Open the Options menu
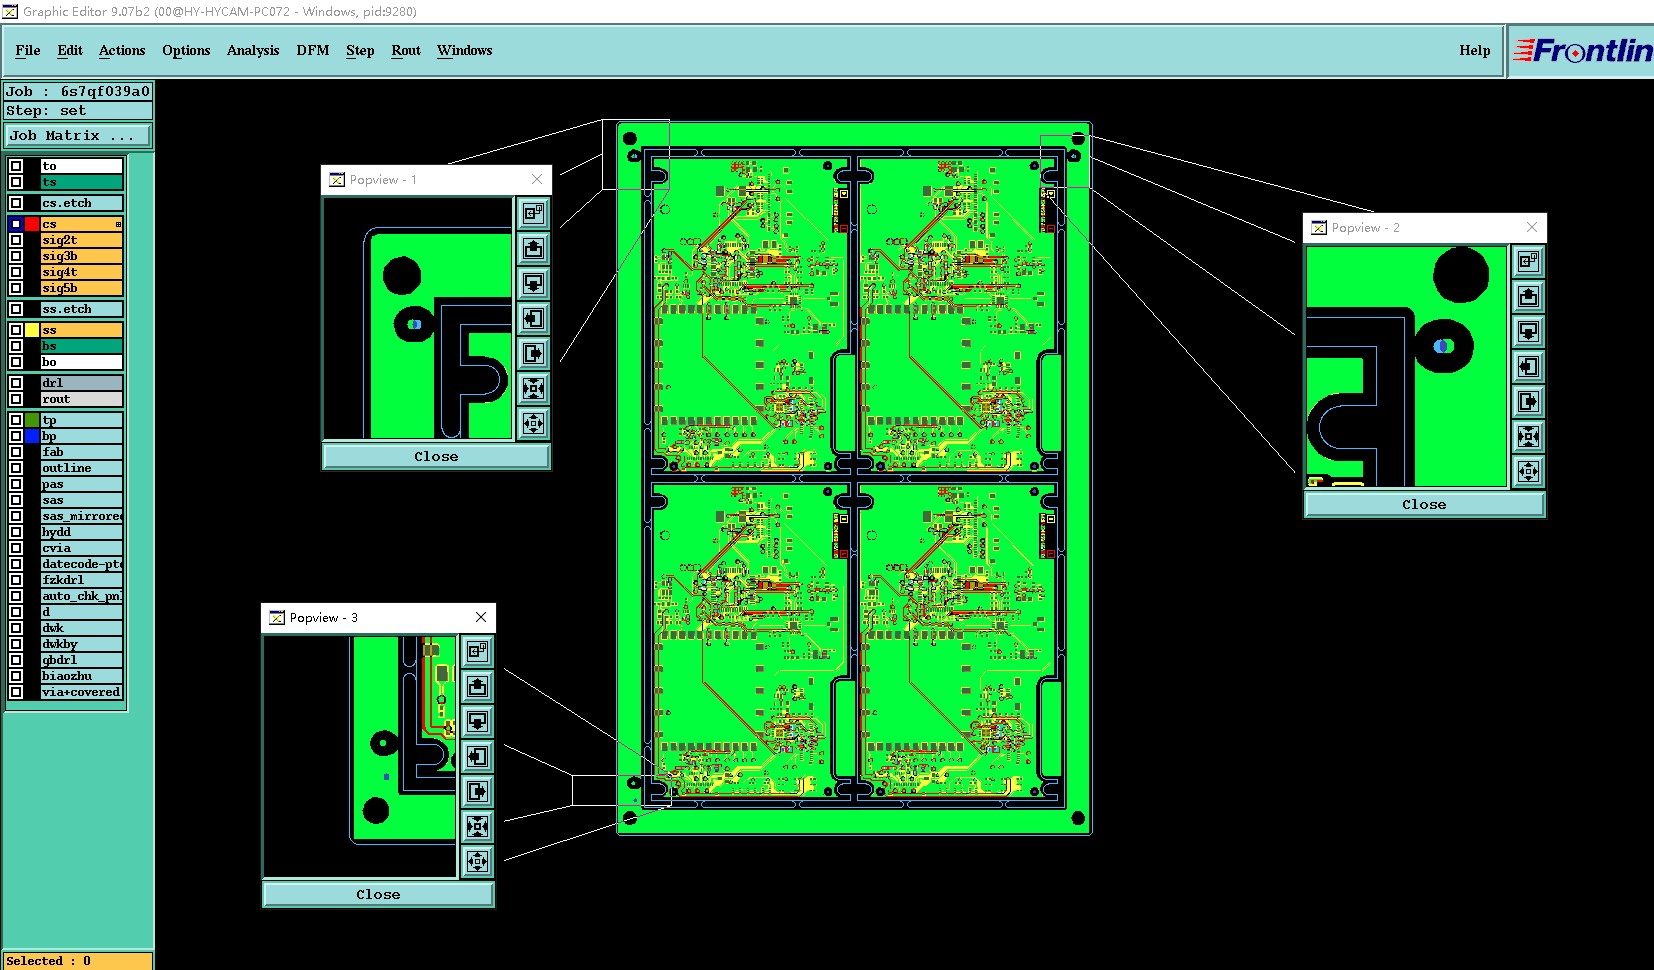 pos(186,50)
